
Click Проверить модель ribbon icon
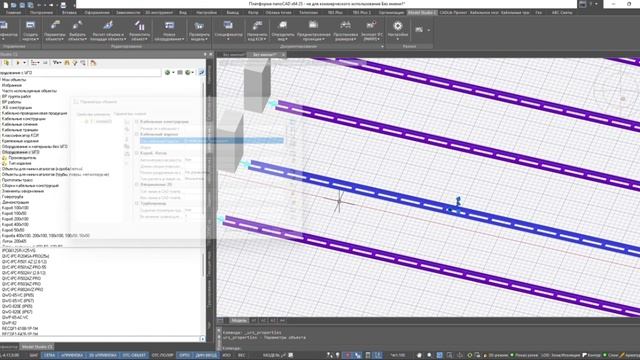click(199, 25)
